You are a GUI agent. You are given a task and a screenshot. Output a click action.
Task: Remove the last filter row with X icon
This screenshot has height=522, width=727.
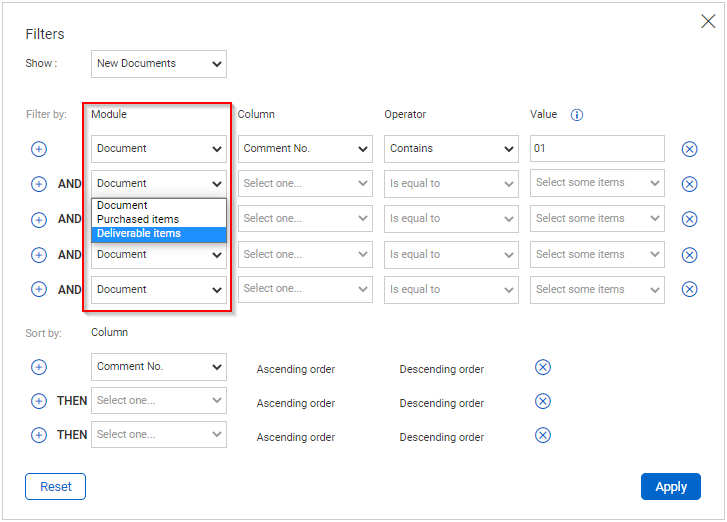pos(689,289)
